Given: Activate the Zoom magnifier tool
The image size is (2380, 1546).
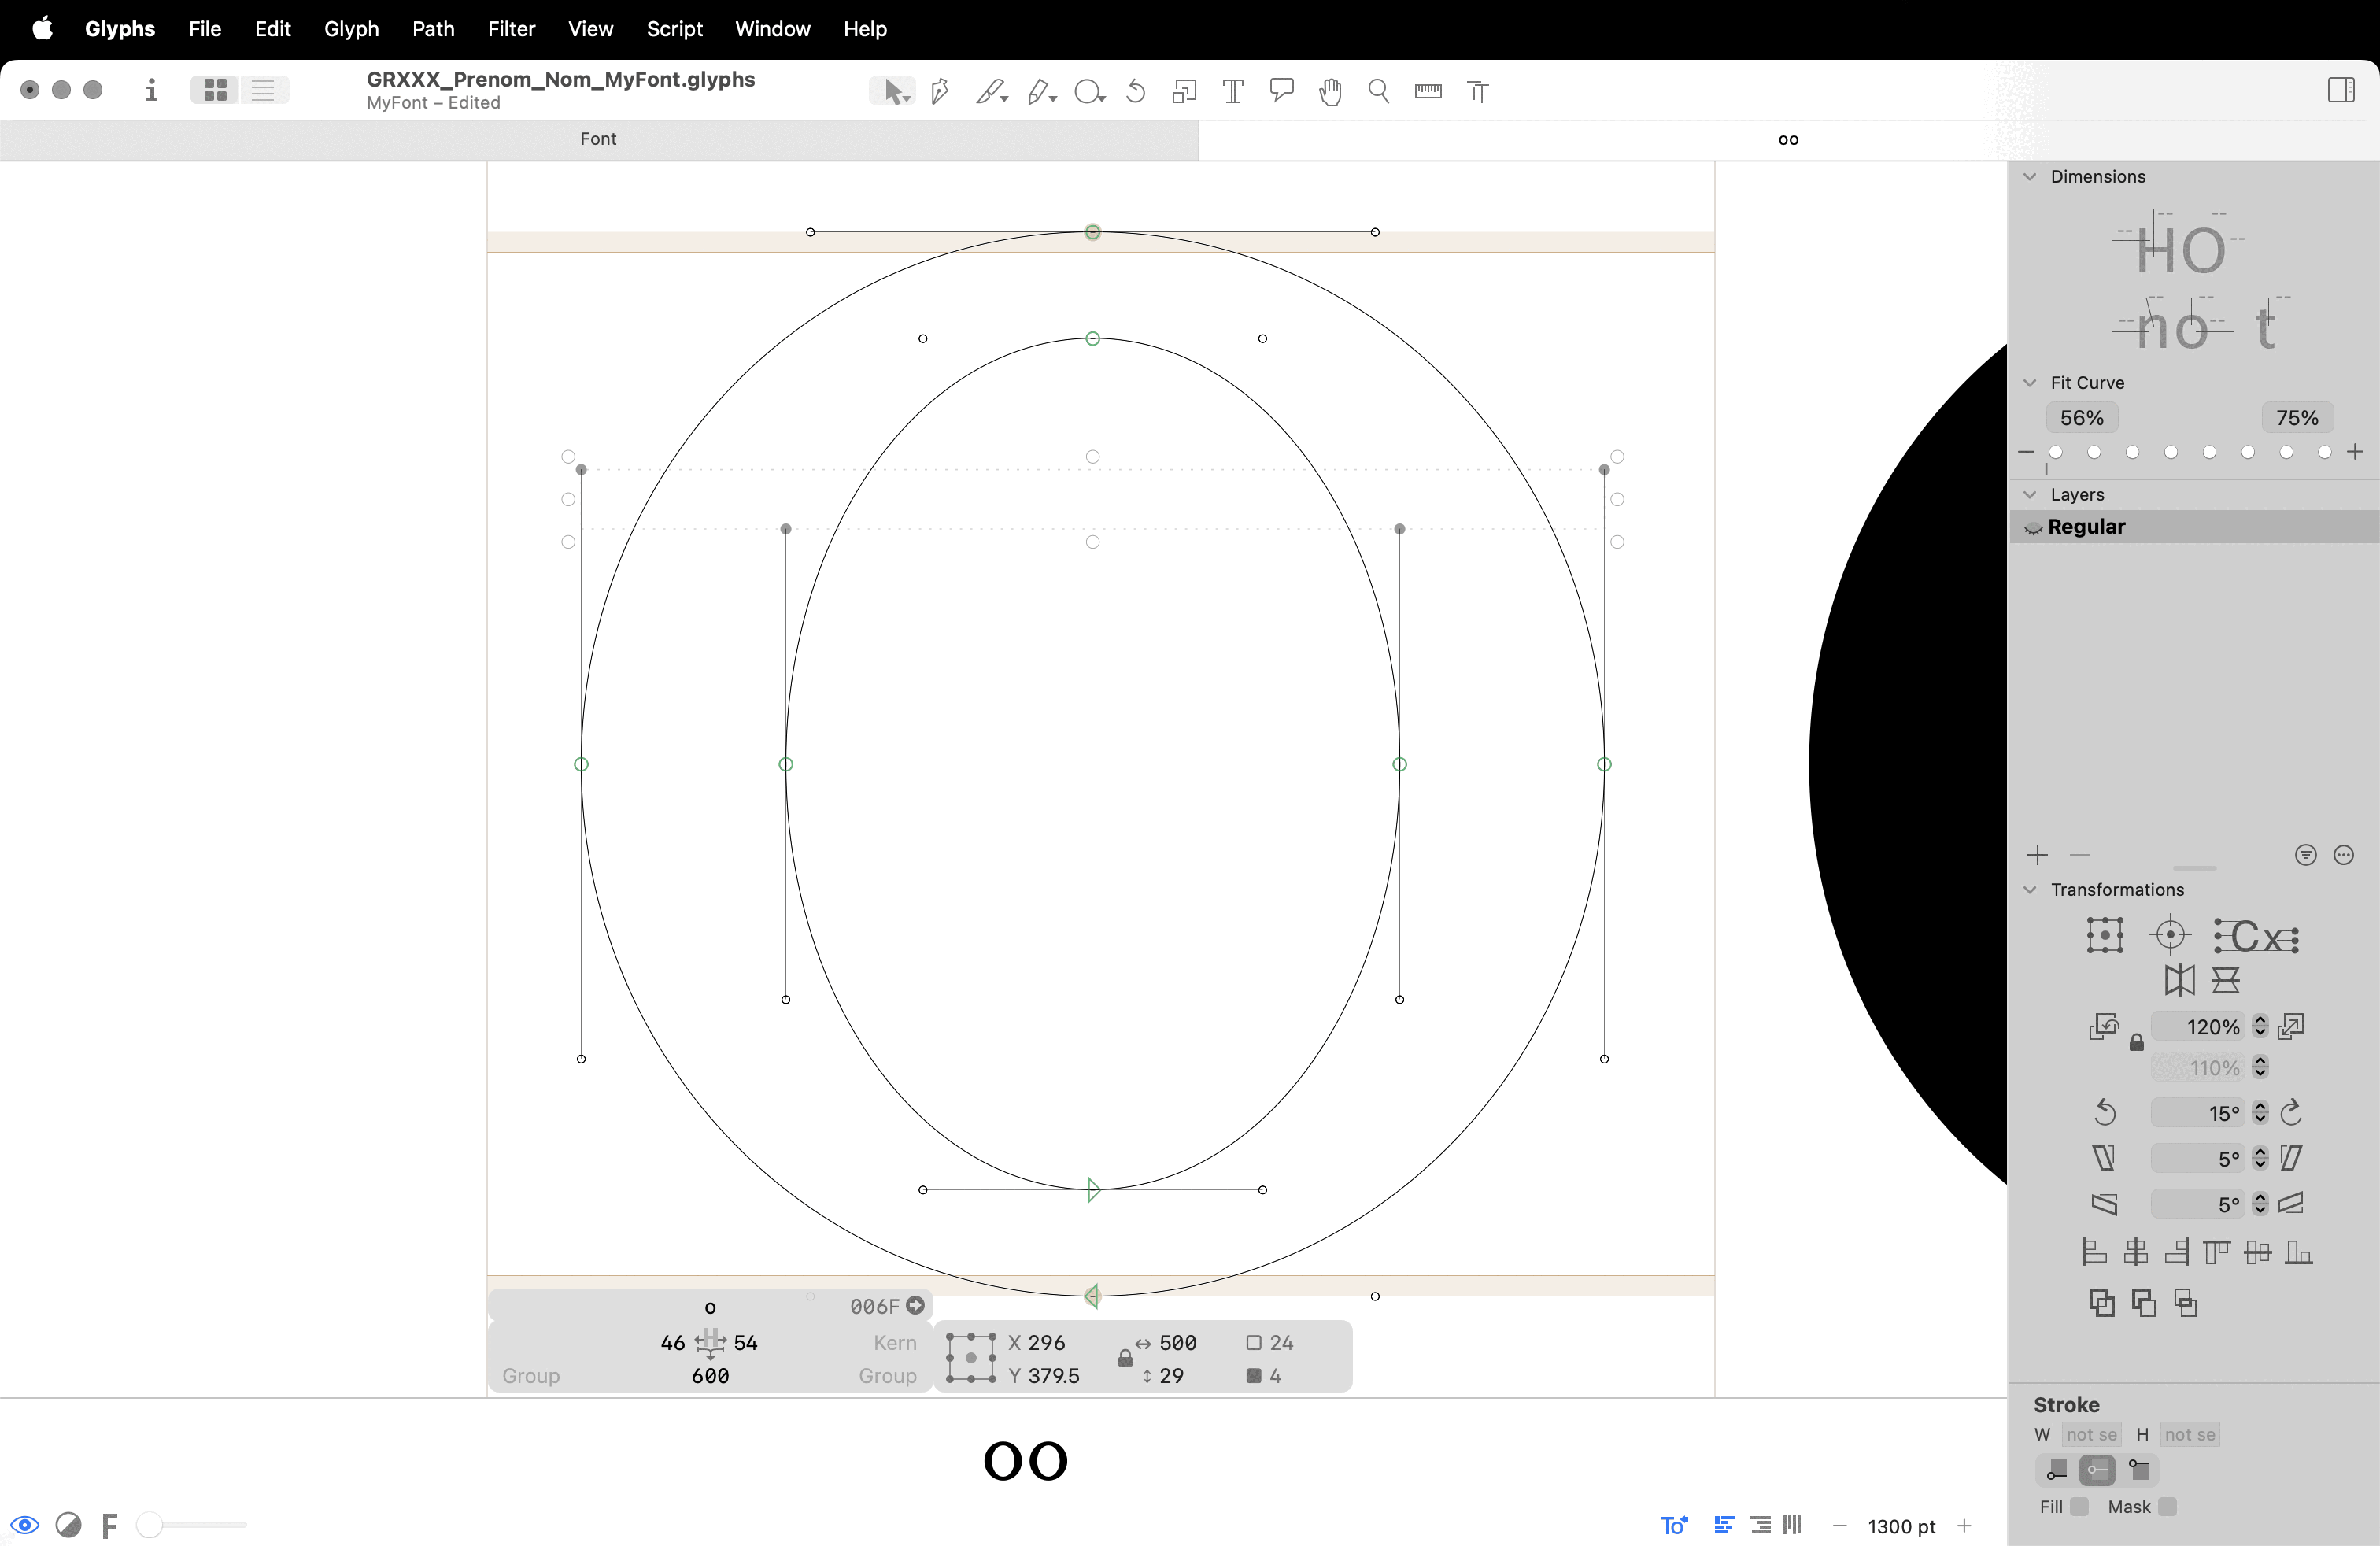Looking at the screenshot, I should point(1378,92).
